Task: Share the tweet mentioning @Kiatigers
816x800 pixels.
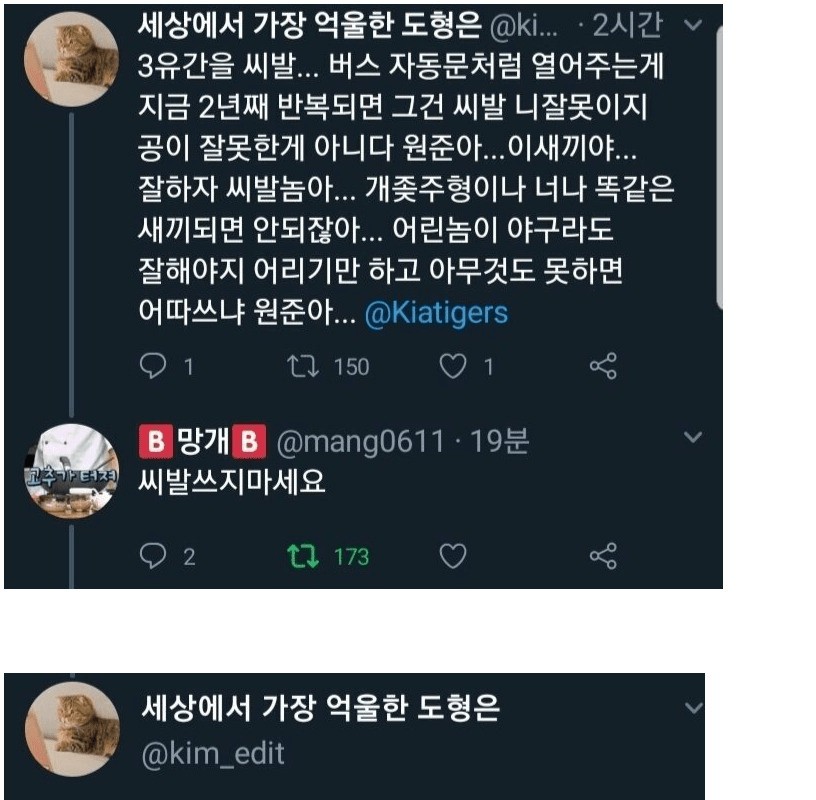Action: click(x=603, y=367)
